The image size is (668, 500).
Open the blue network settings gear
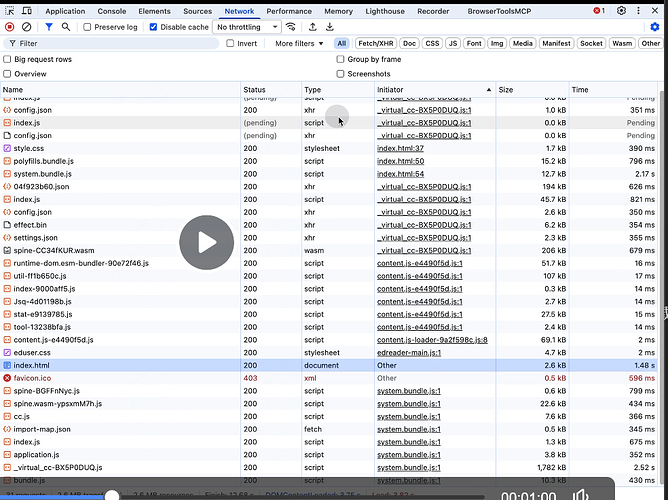click(x=655, y=27)
